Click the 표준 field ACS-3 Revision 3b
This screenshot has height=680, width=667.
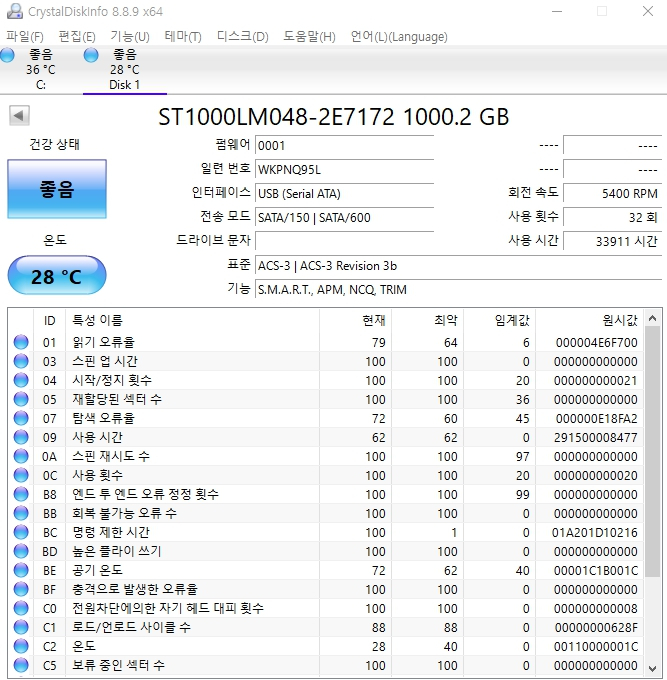458,265
